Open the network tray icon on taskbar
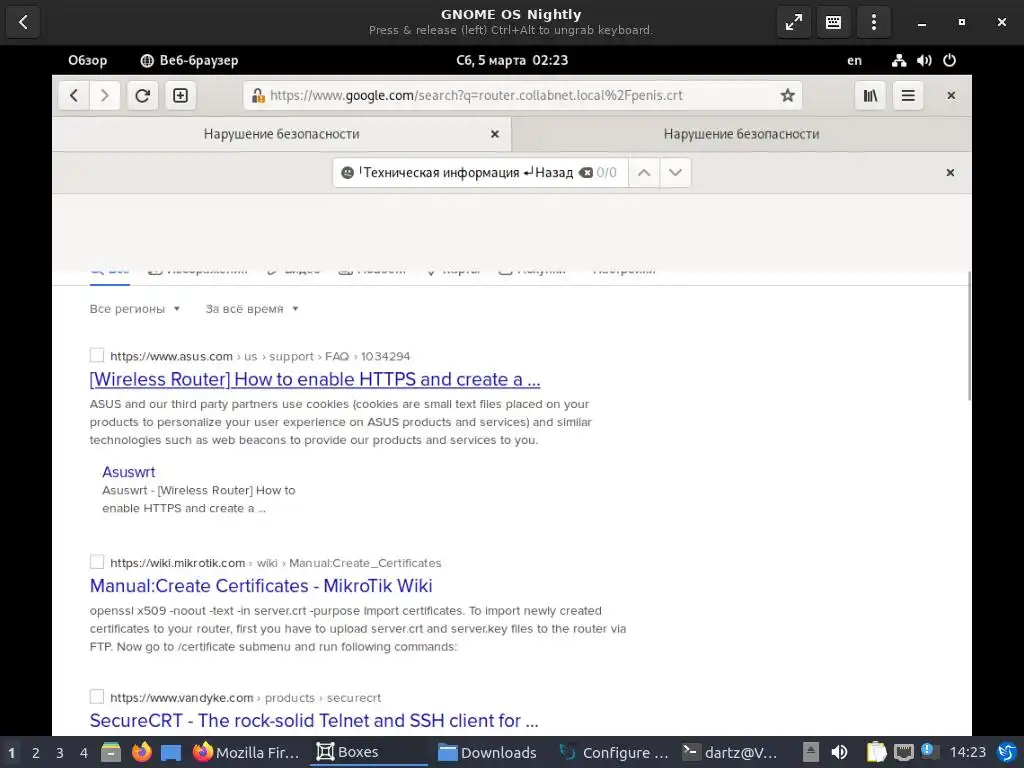This screenshot has width=1024, height=768. click(x=904, y=752)
